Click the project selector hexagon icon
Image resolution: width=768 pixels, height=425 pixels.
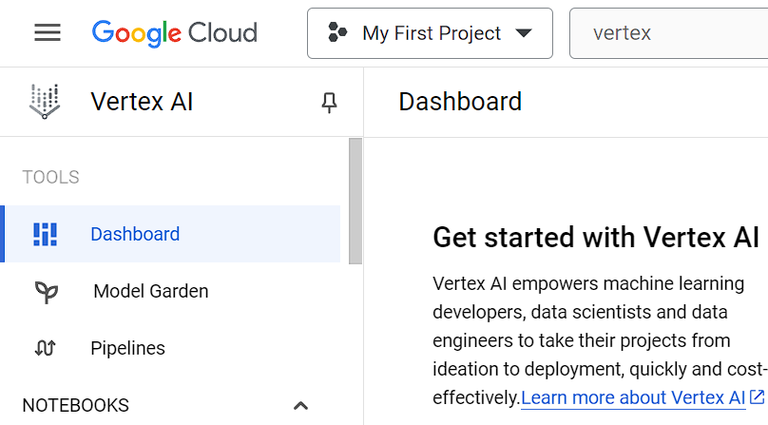[x=338, y=34]
